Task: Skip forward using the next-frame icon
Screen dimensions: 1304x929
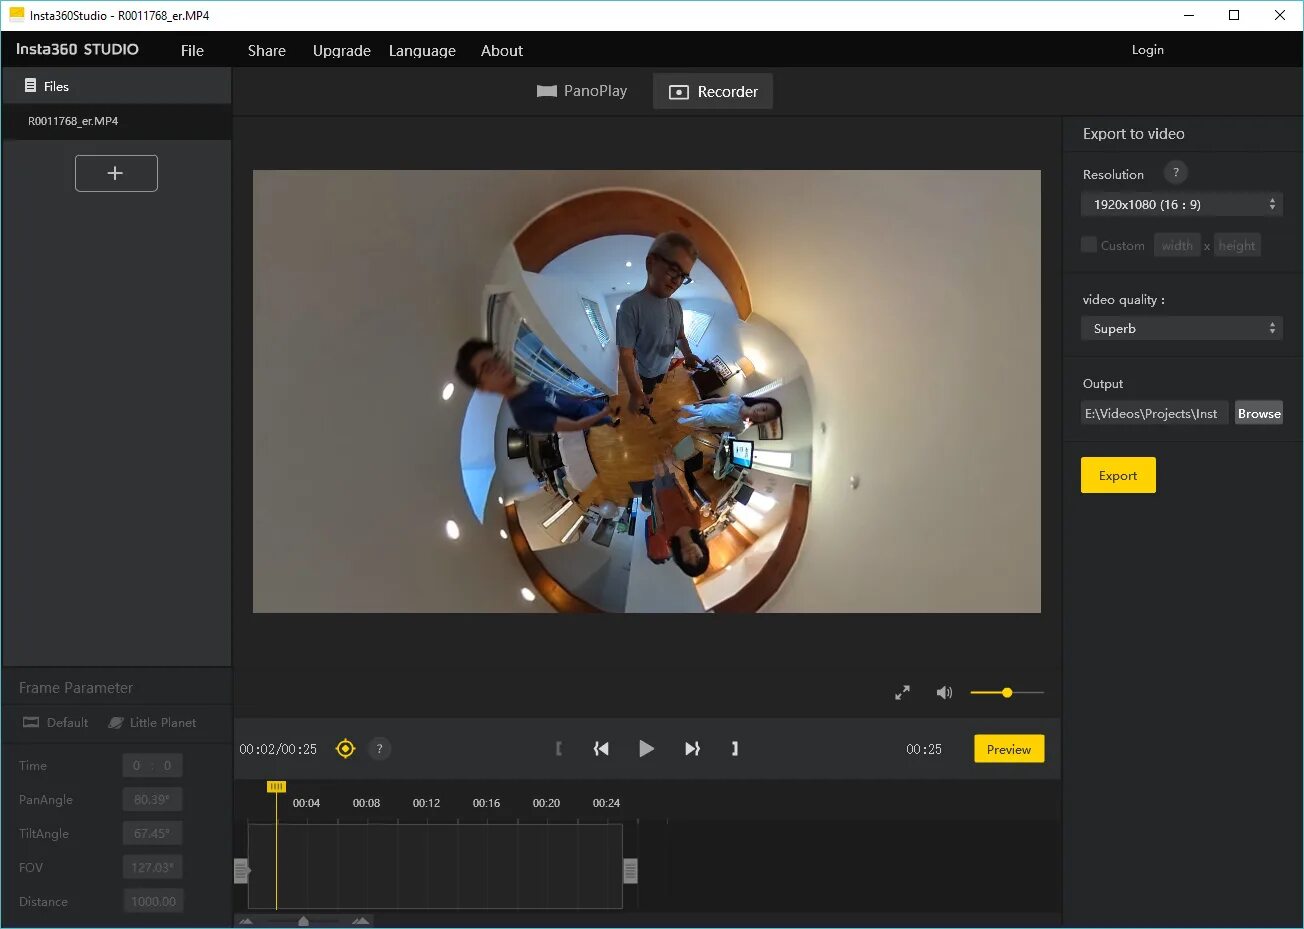Action: click(692, 748)
